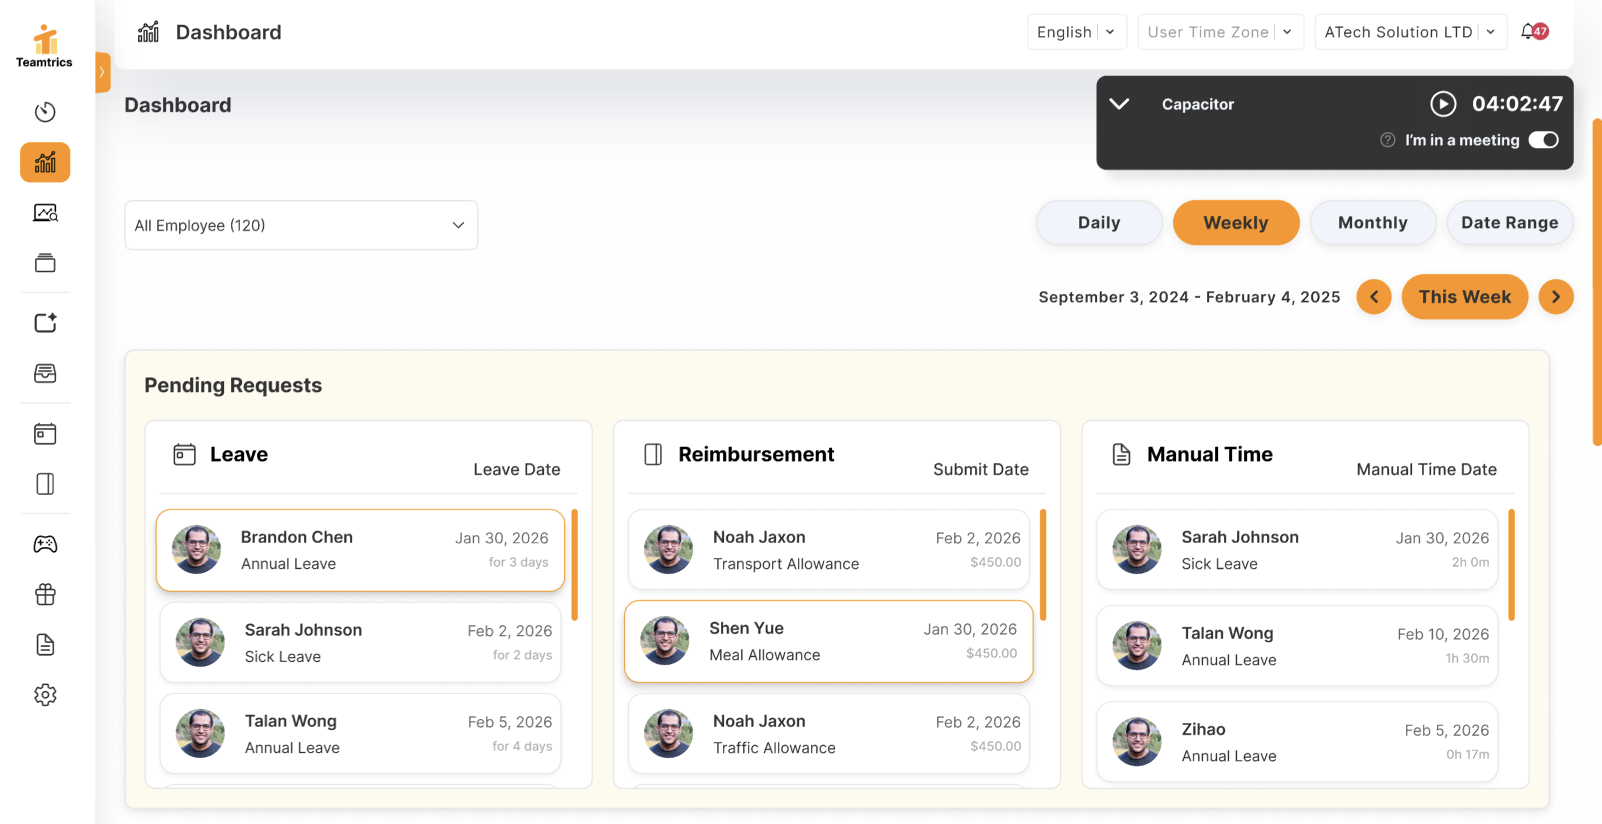Open the inbox card icon in sidebar
The width and height of the screenshot is (1602, 824).
pyautogui.click(x=45, y=373)
